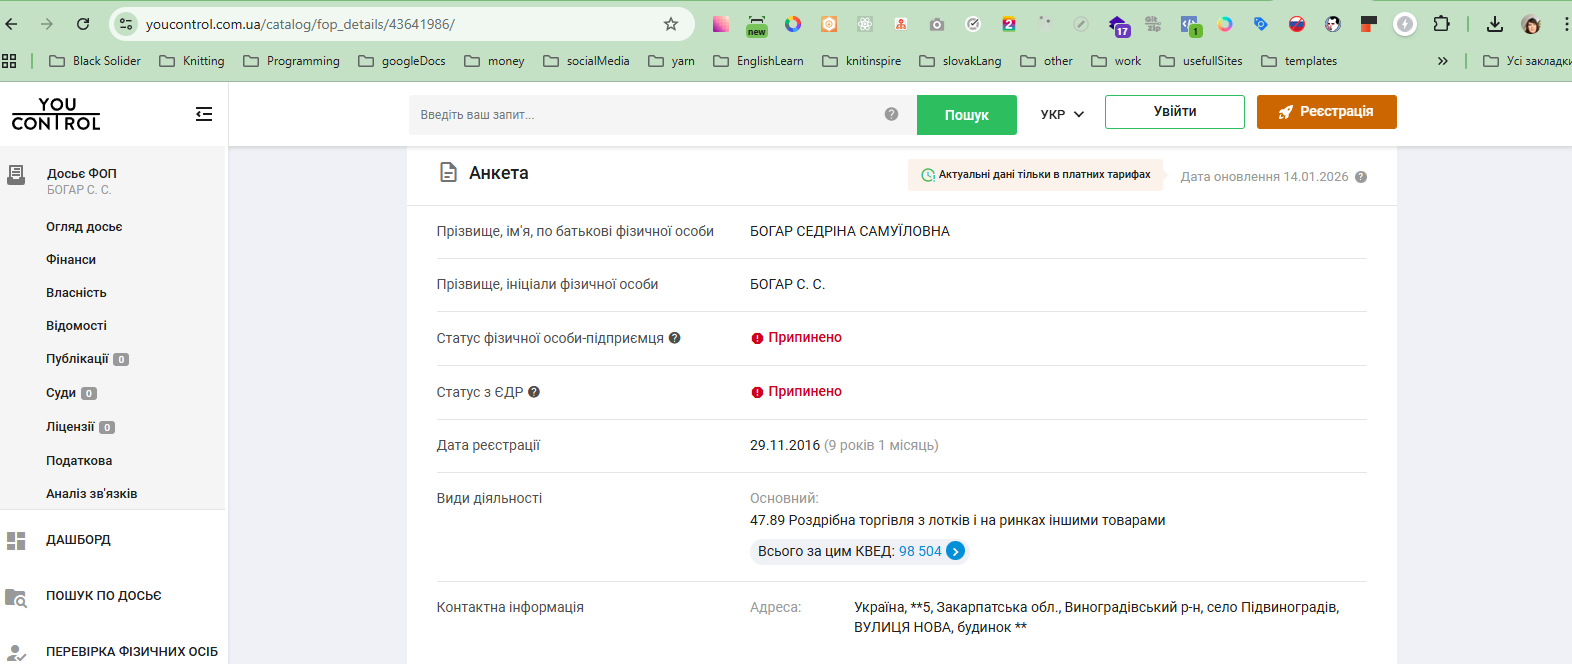Open the browser downloads icon
The height and width of the screenshot is (664, 1572).
click(x=1494, y=24)
